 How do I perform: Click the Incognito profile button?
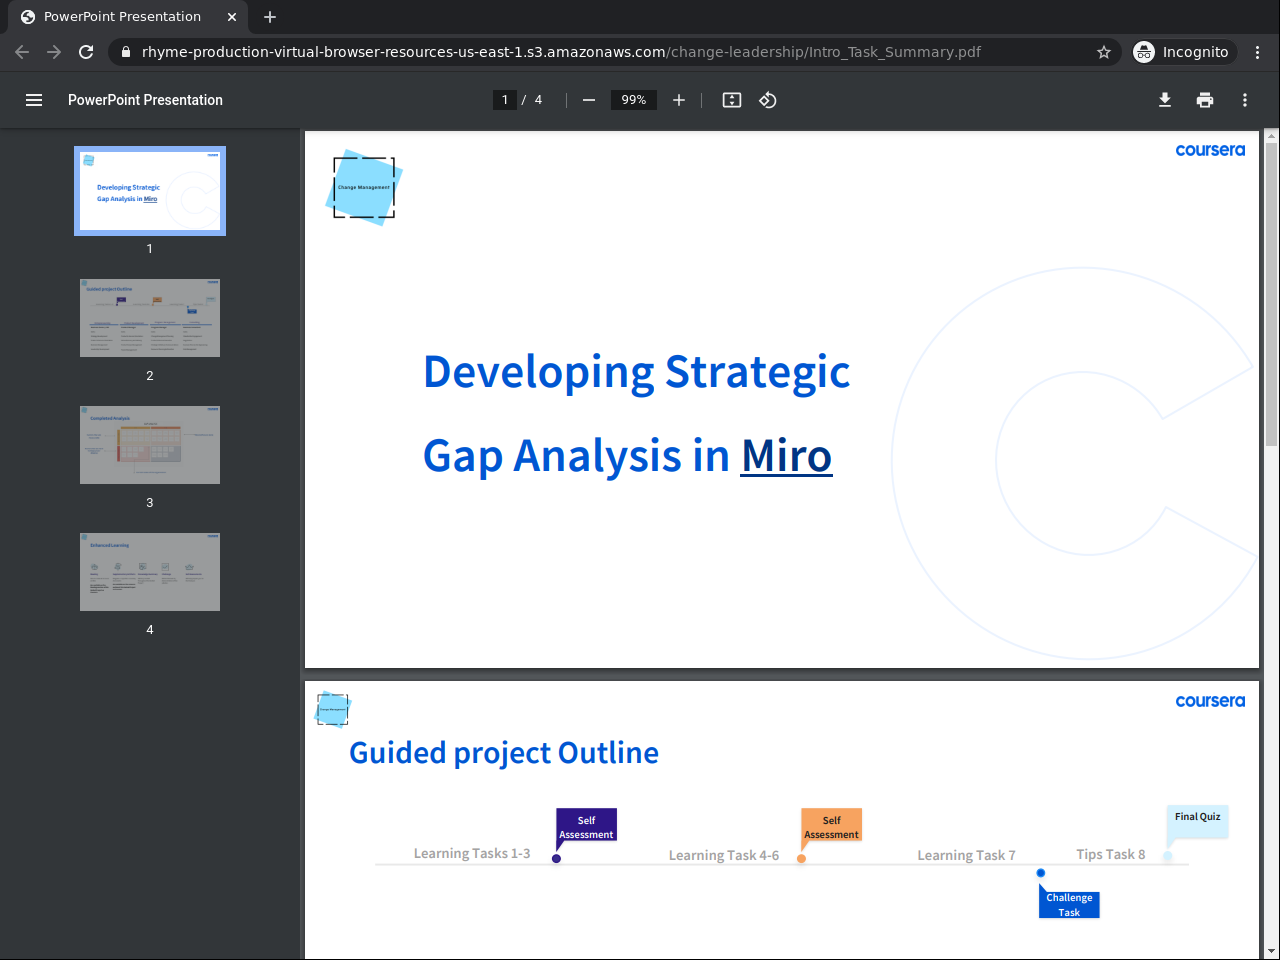[x=1182, y=52]
